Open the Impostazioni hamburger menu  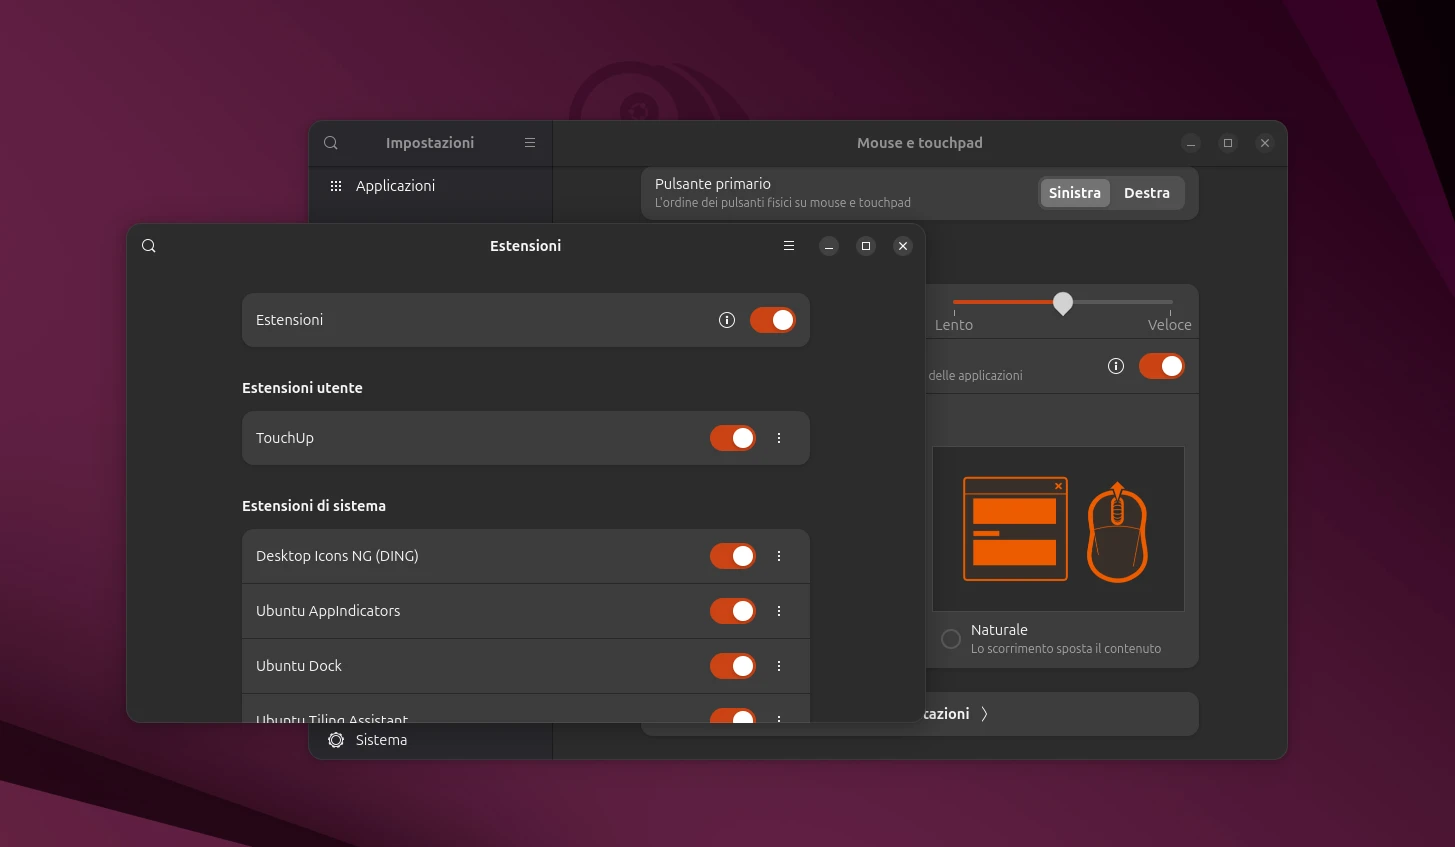click(530, 142)
